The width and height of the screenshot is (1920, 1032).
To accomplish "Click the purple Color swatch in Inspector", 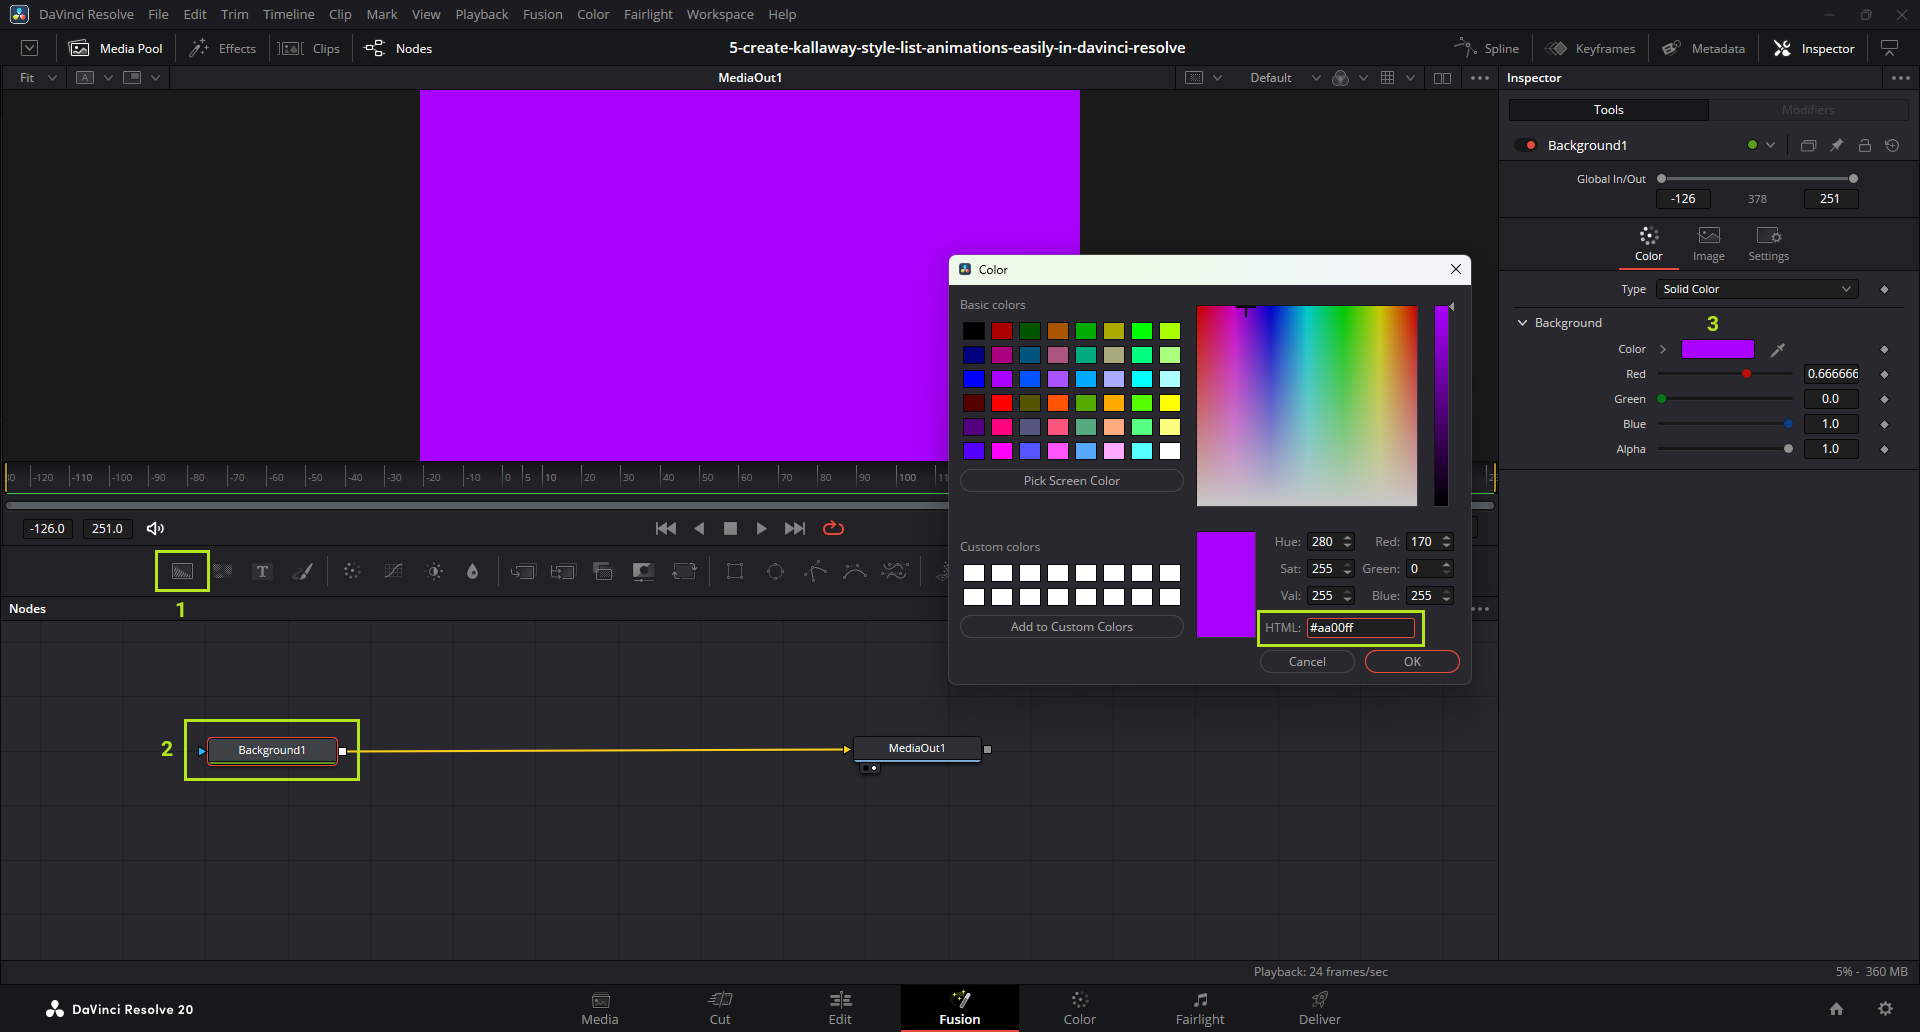I will click(1717, 349).
